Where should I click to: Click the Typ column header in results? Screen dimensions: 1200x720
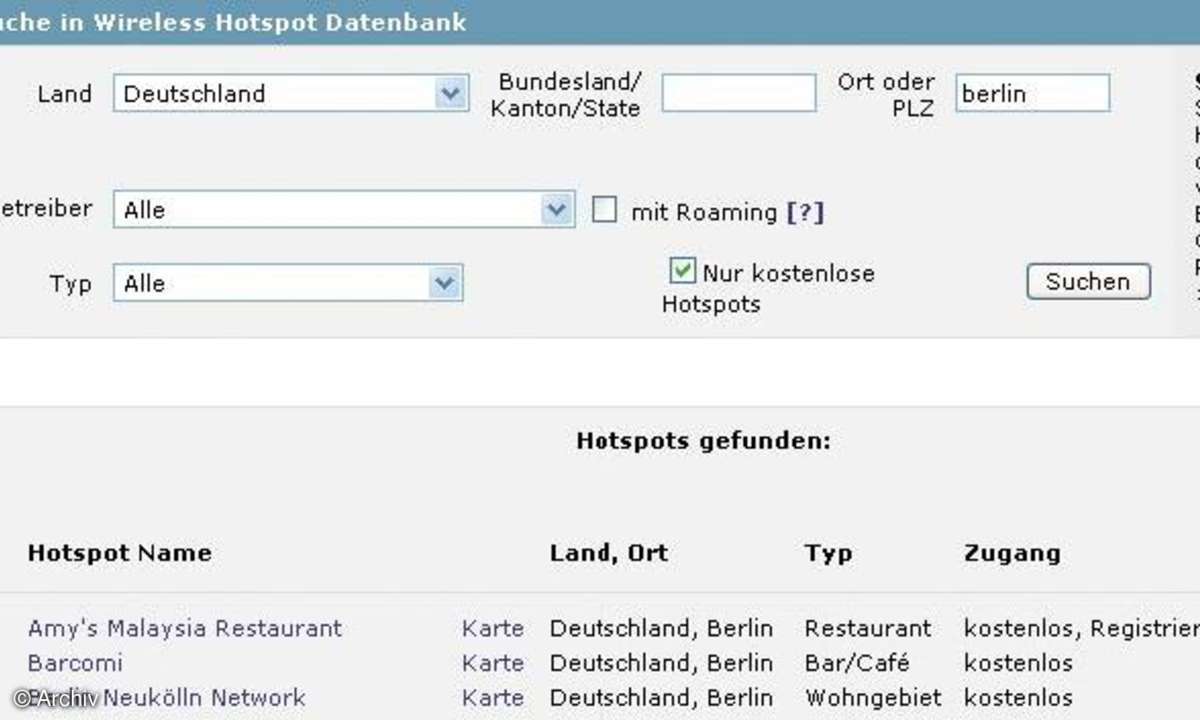(x=829, y=553)
